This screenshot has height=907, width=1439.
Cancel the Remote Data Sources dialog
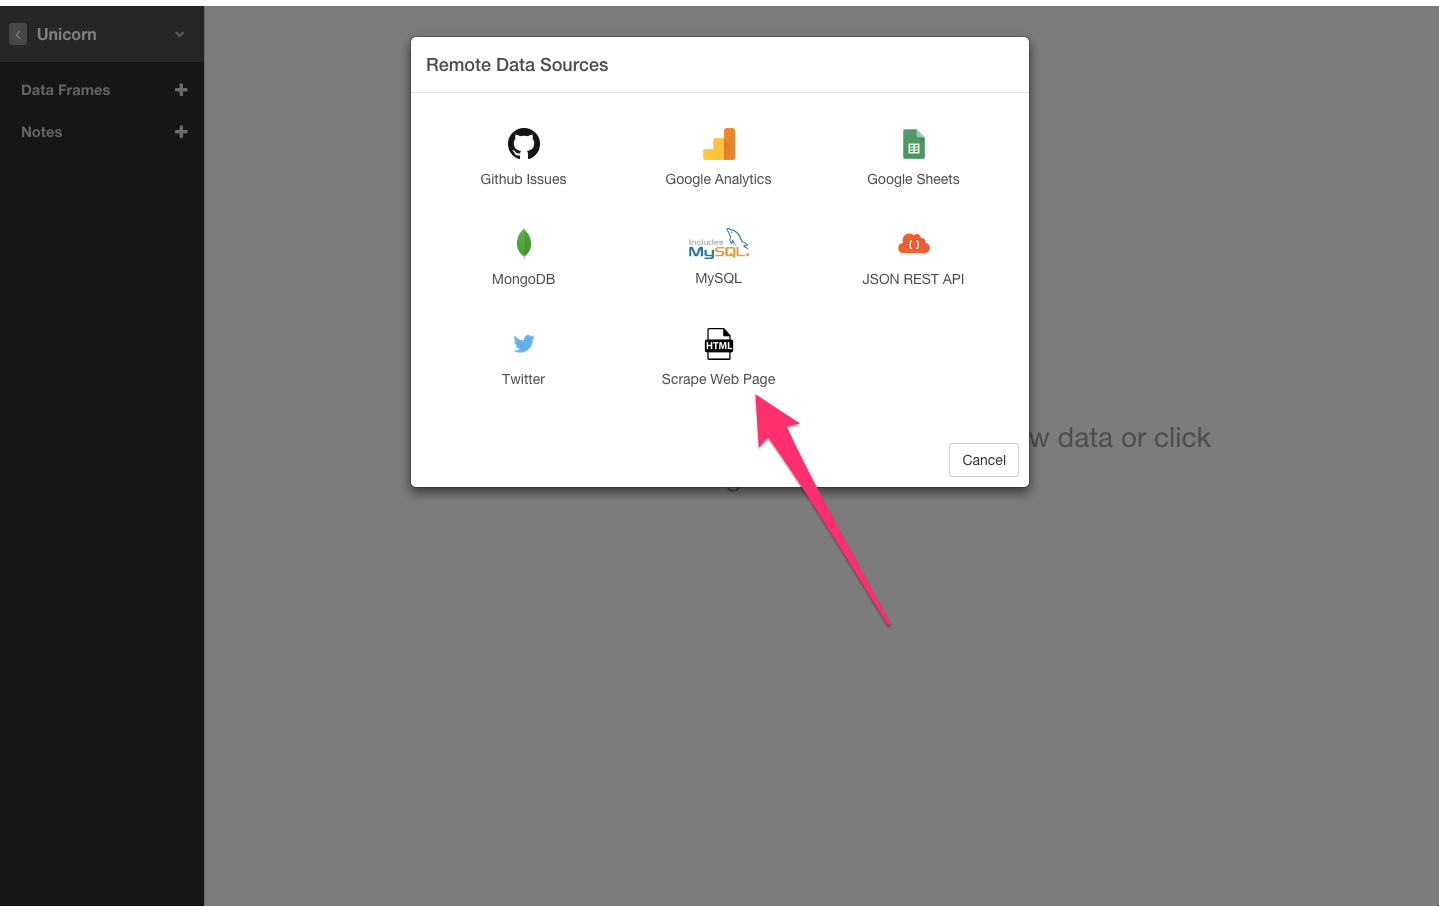click(984, 460)
